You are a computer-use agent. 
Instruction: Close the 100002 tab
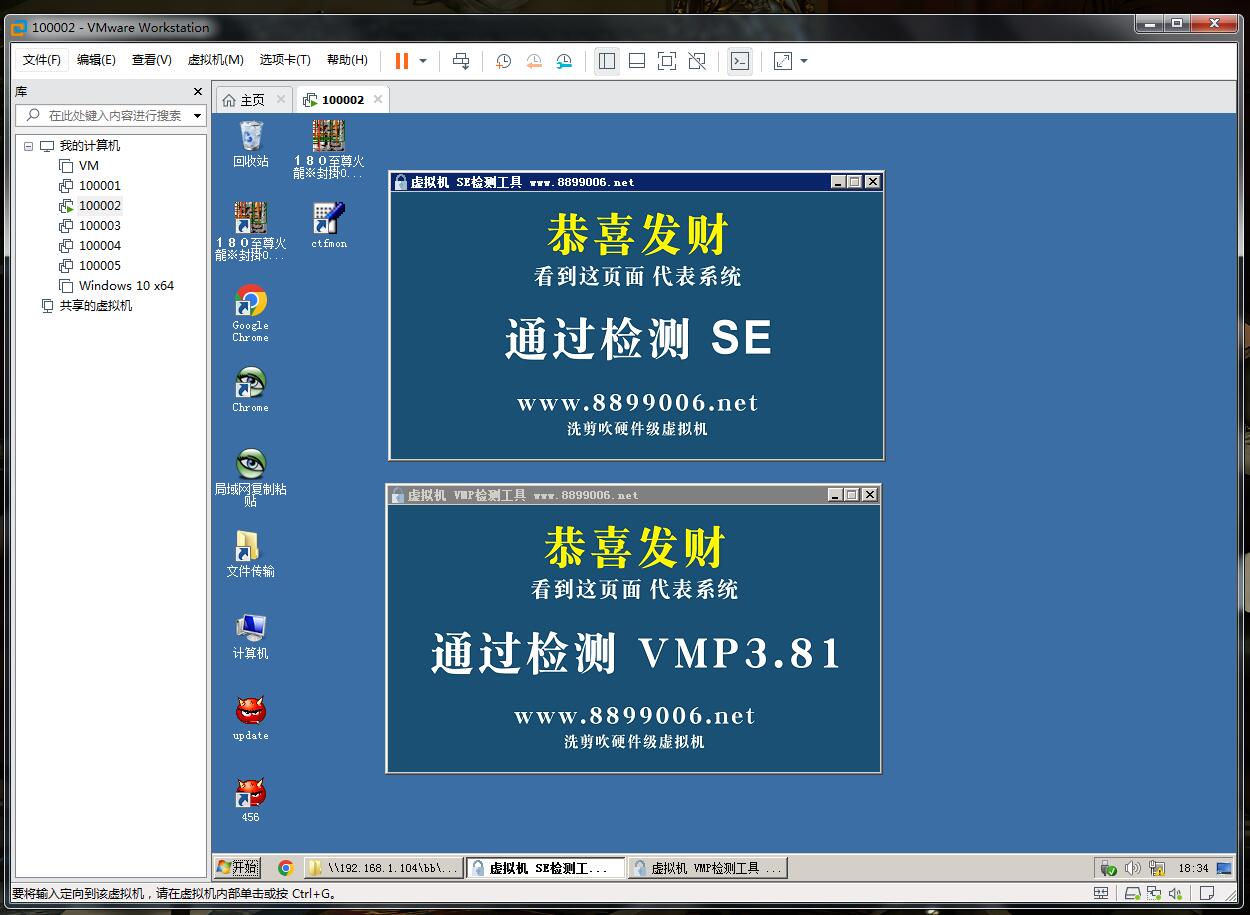377,99
